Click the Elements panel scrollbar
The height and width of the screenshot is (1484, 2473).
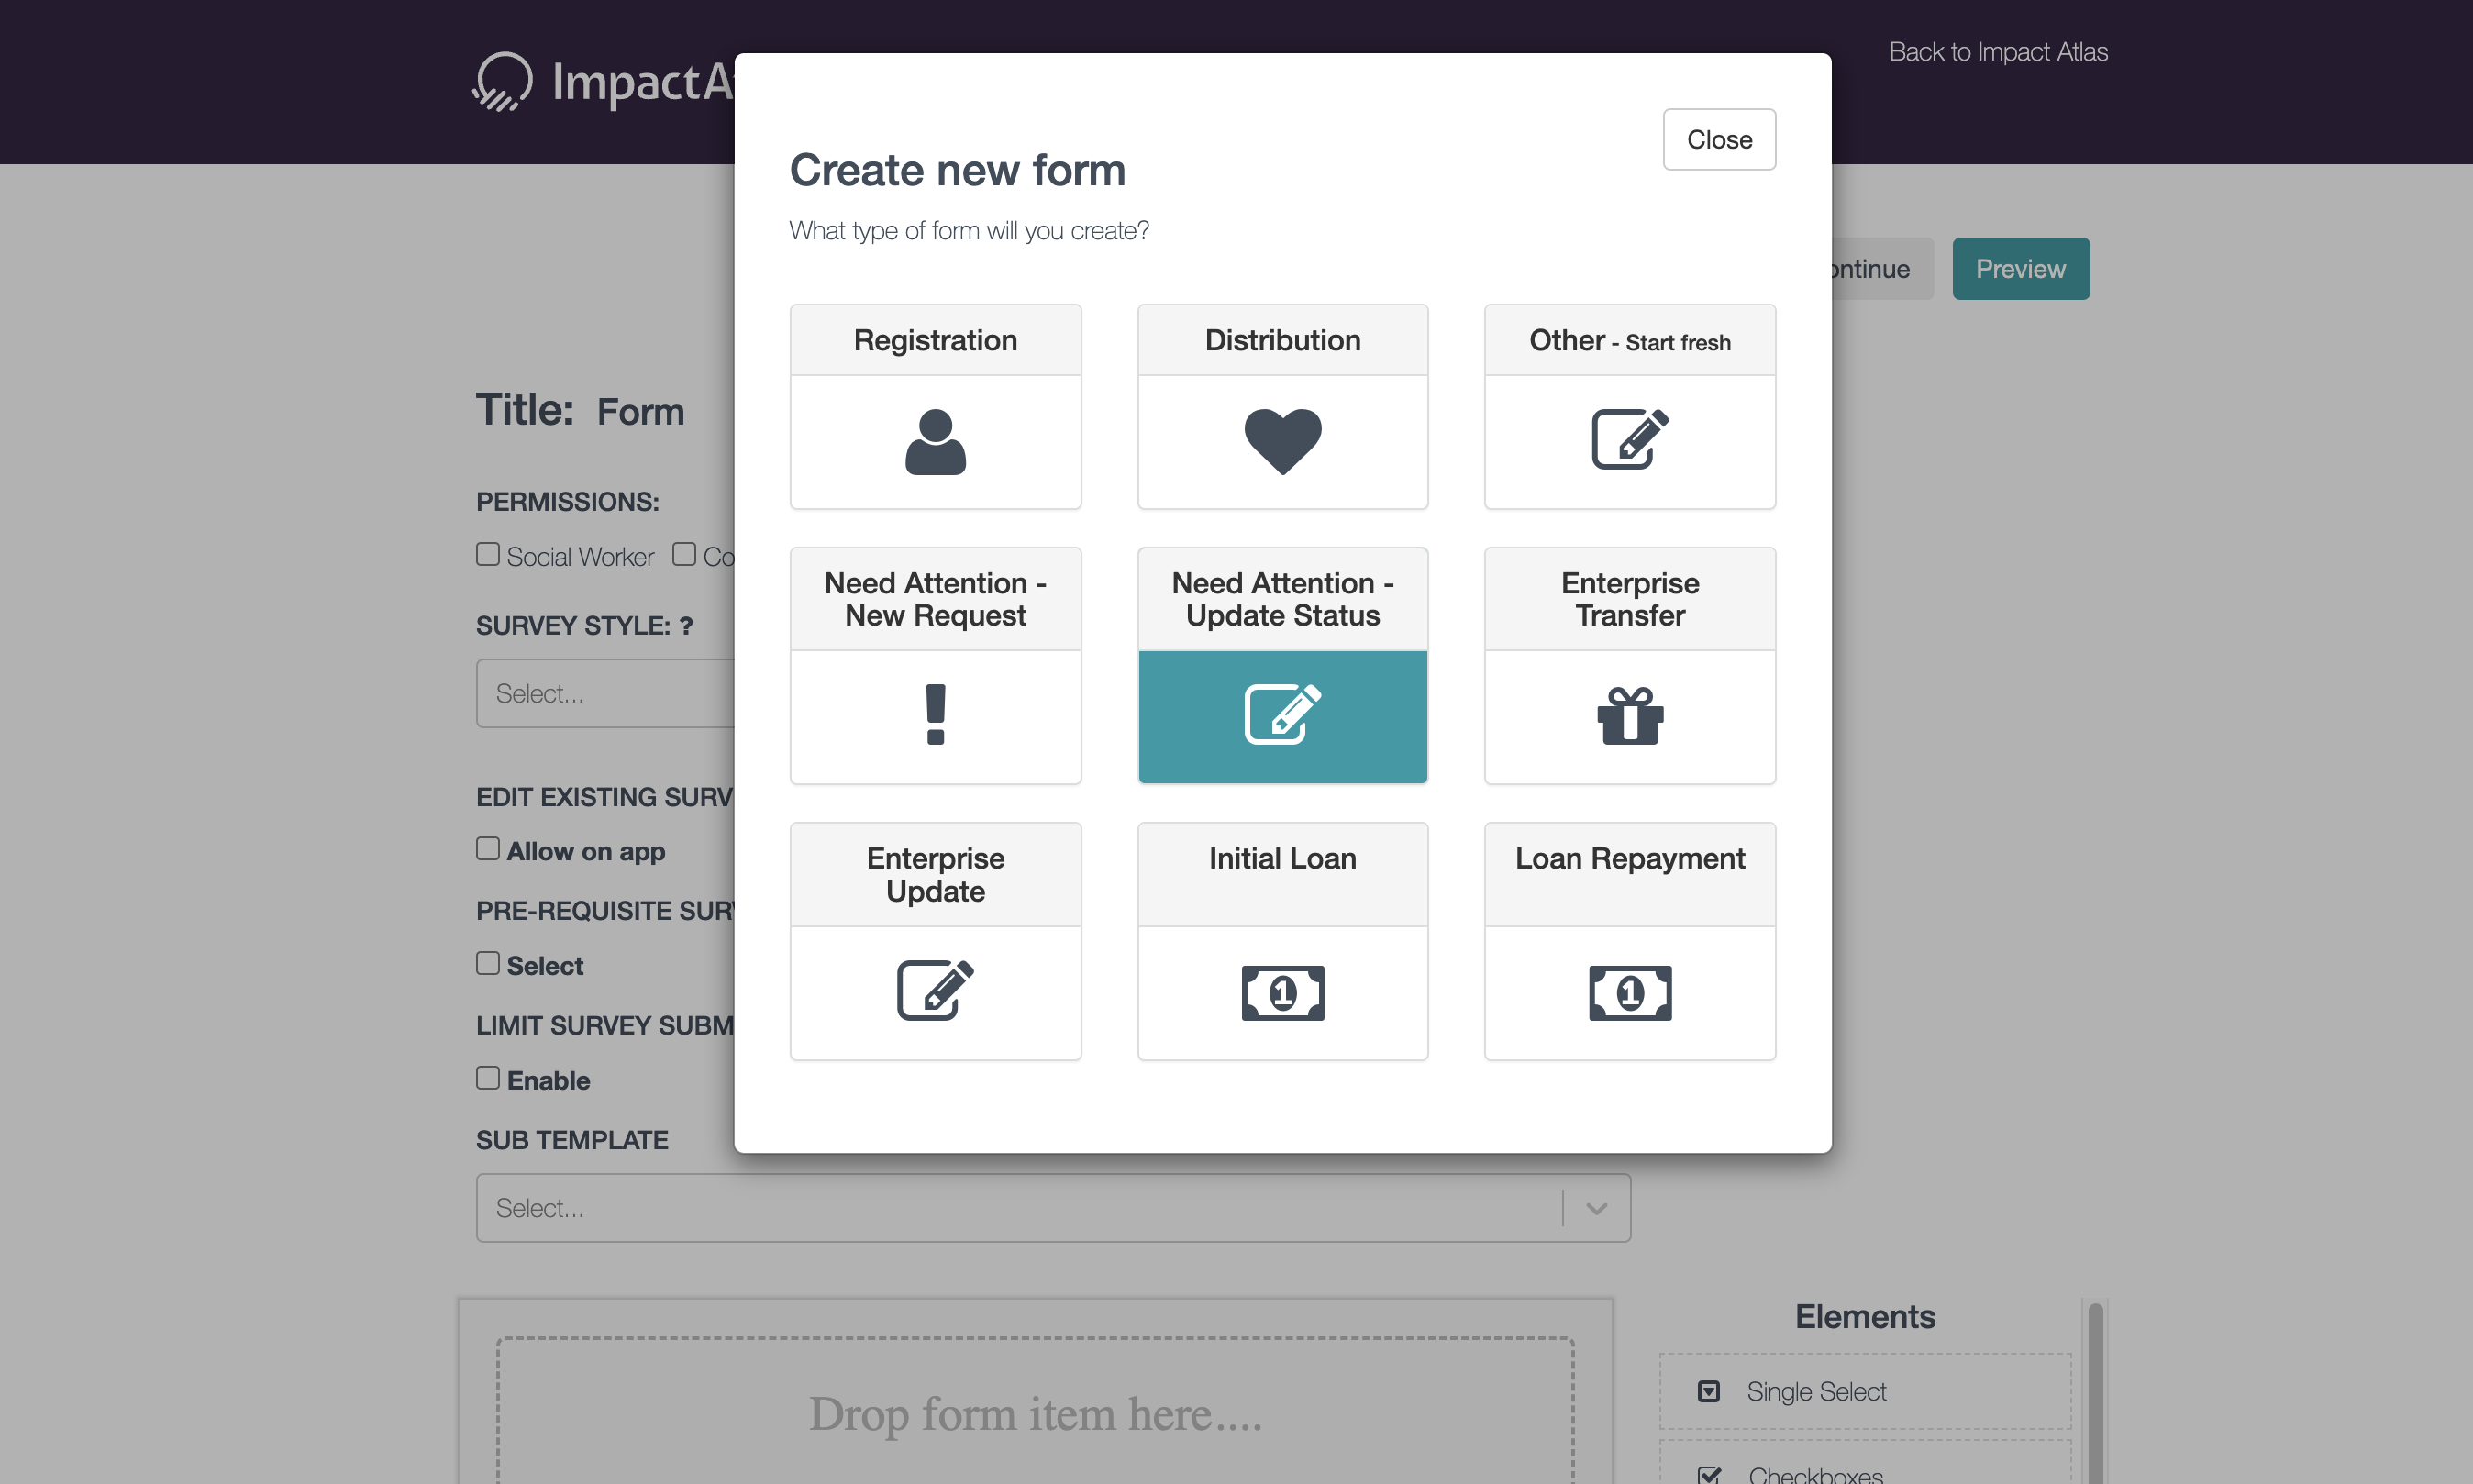click(2095, 1392)
